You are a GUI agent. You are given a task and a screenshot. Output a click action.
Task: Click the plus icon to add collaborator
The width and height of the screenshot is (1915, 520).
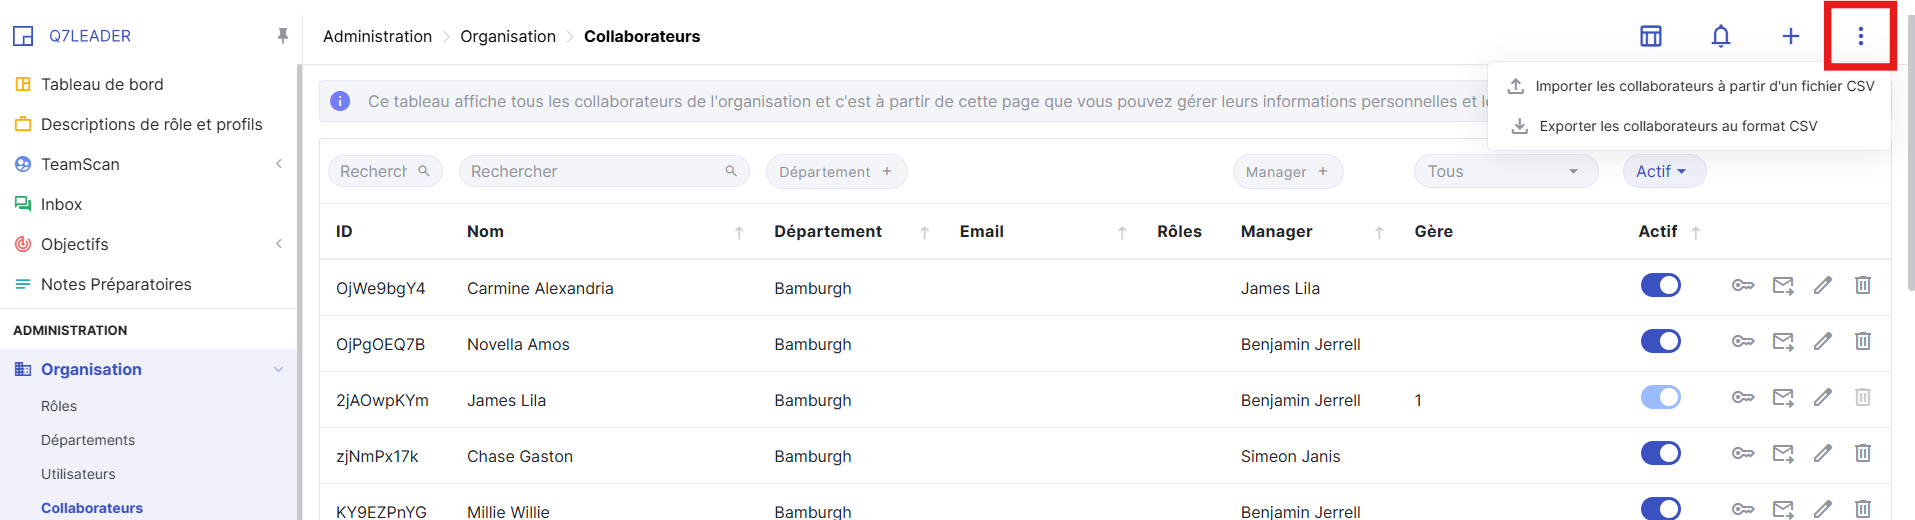pyautogui.click(x=1790, y=37)
